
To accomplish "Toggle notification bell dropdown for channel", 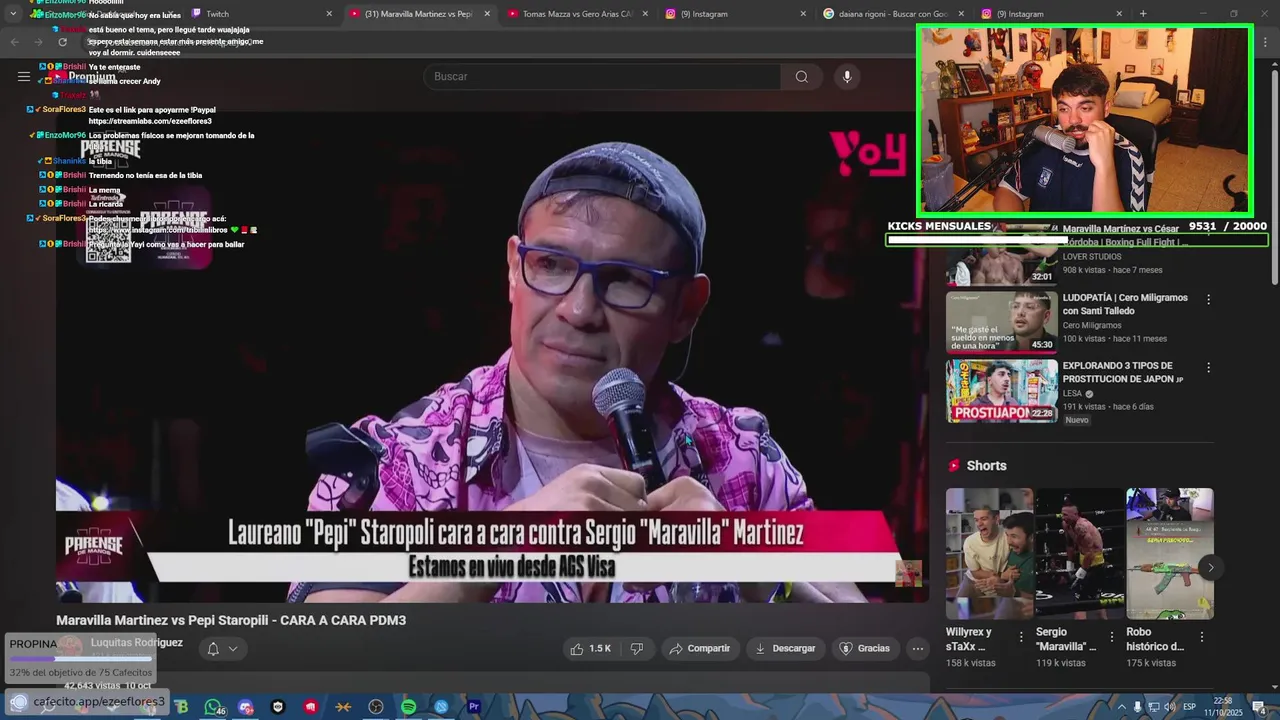I will click(x=222, y=649).
